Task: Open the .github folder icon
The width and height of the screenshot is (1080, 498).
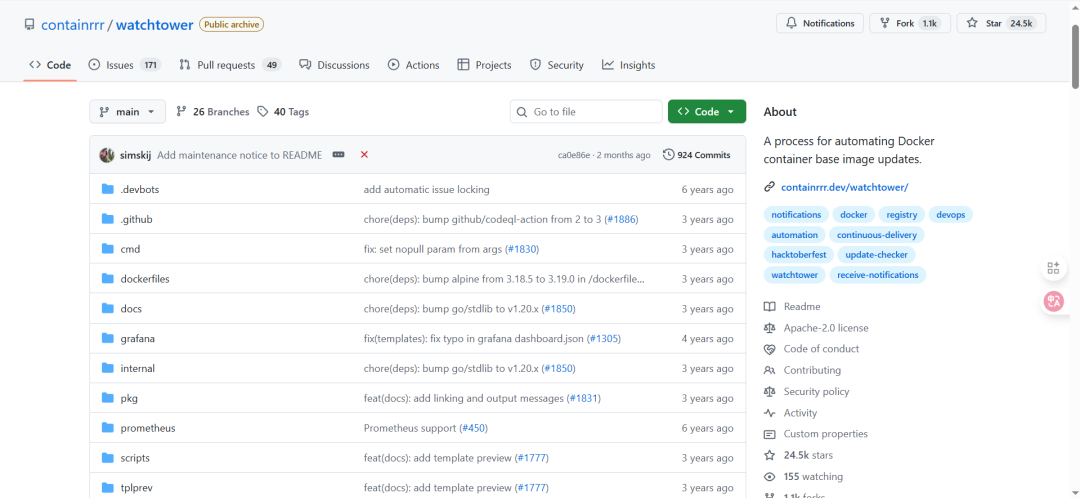Action: [107, 219]
